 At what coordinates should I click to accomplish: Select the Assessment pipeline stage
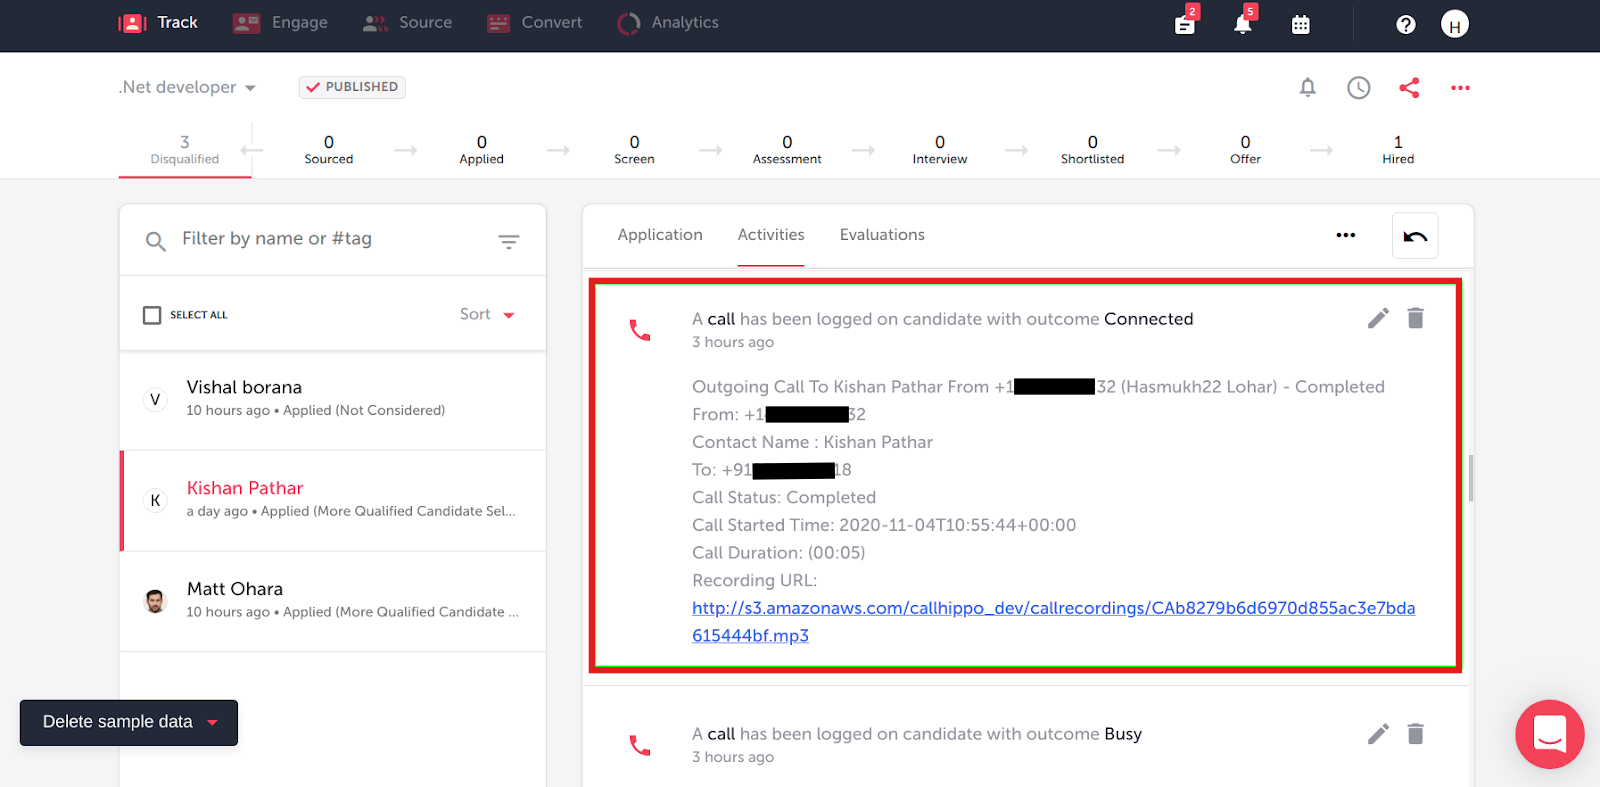(787, 150)
